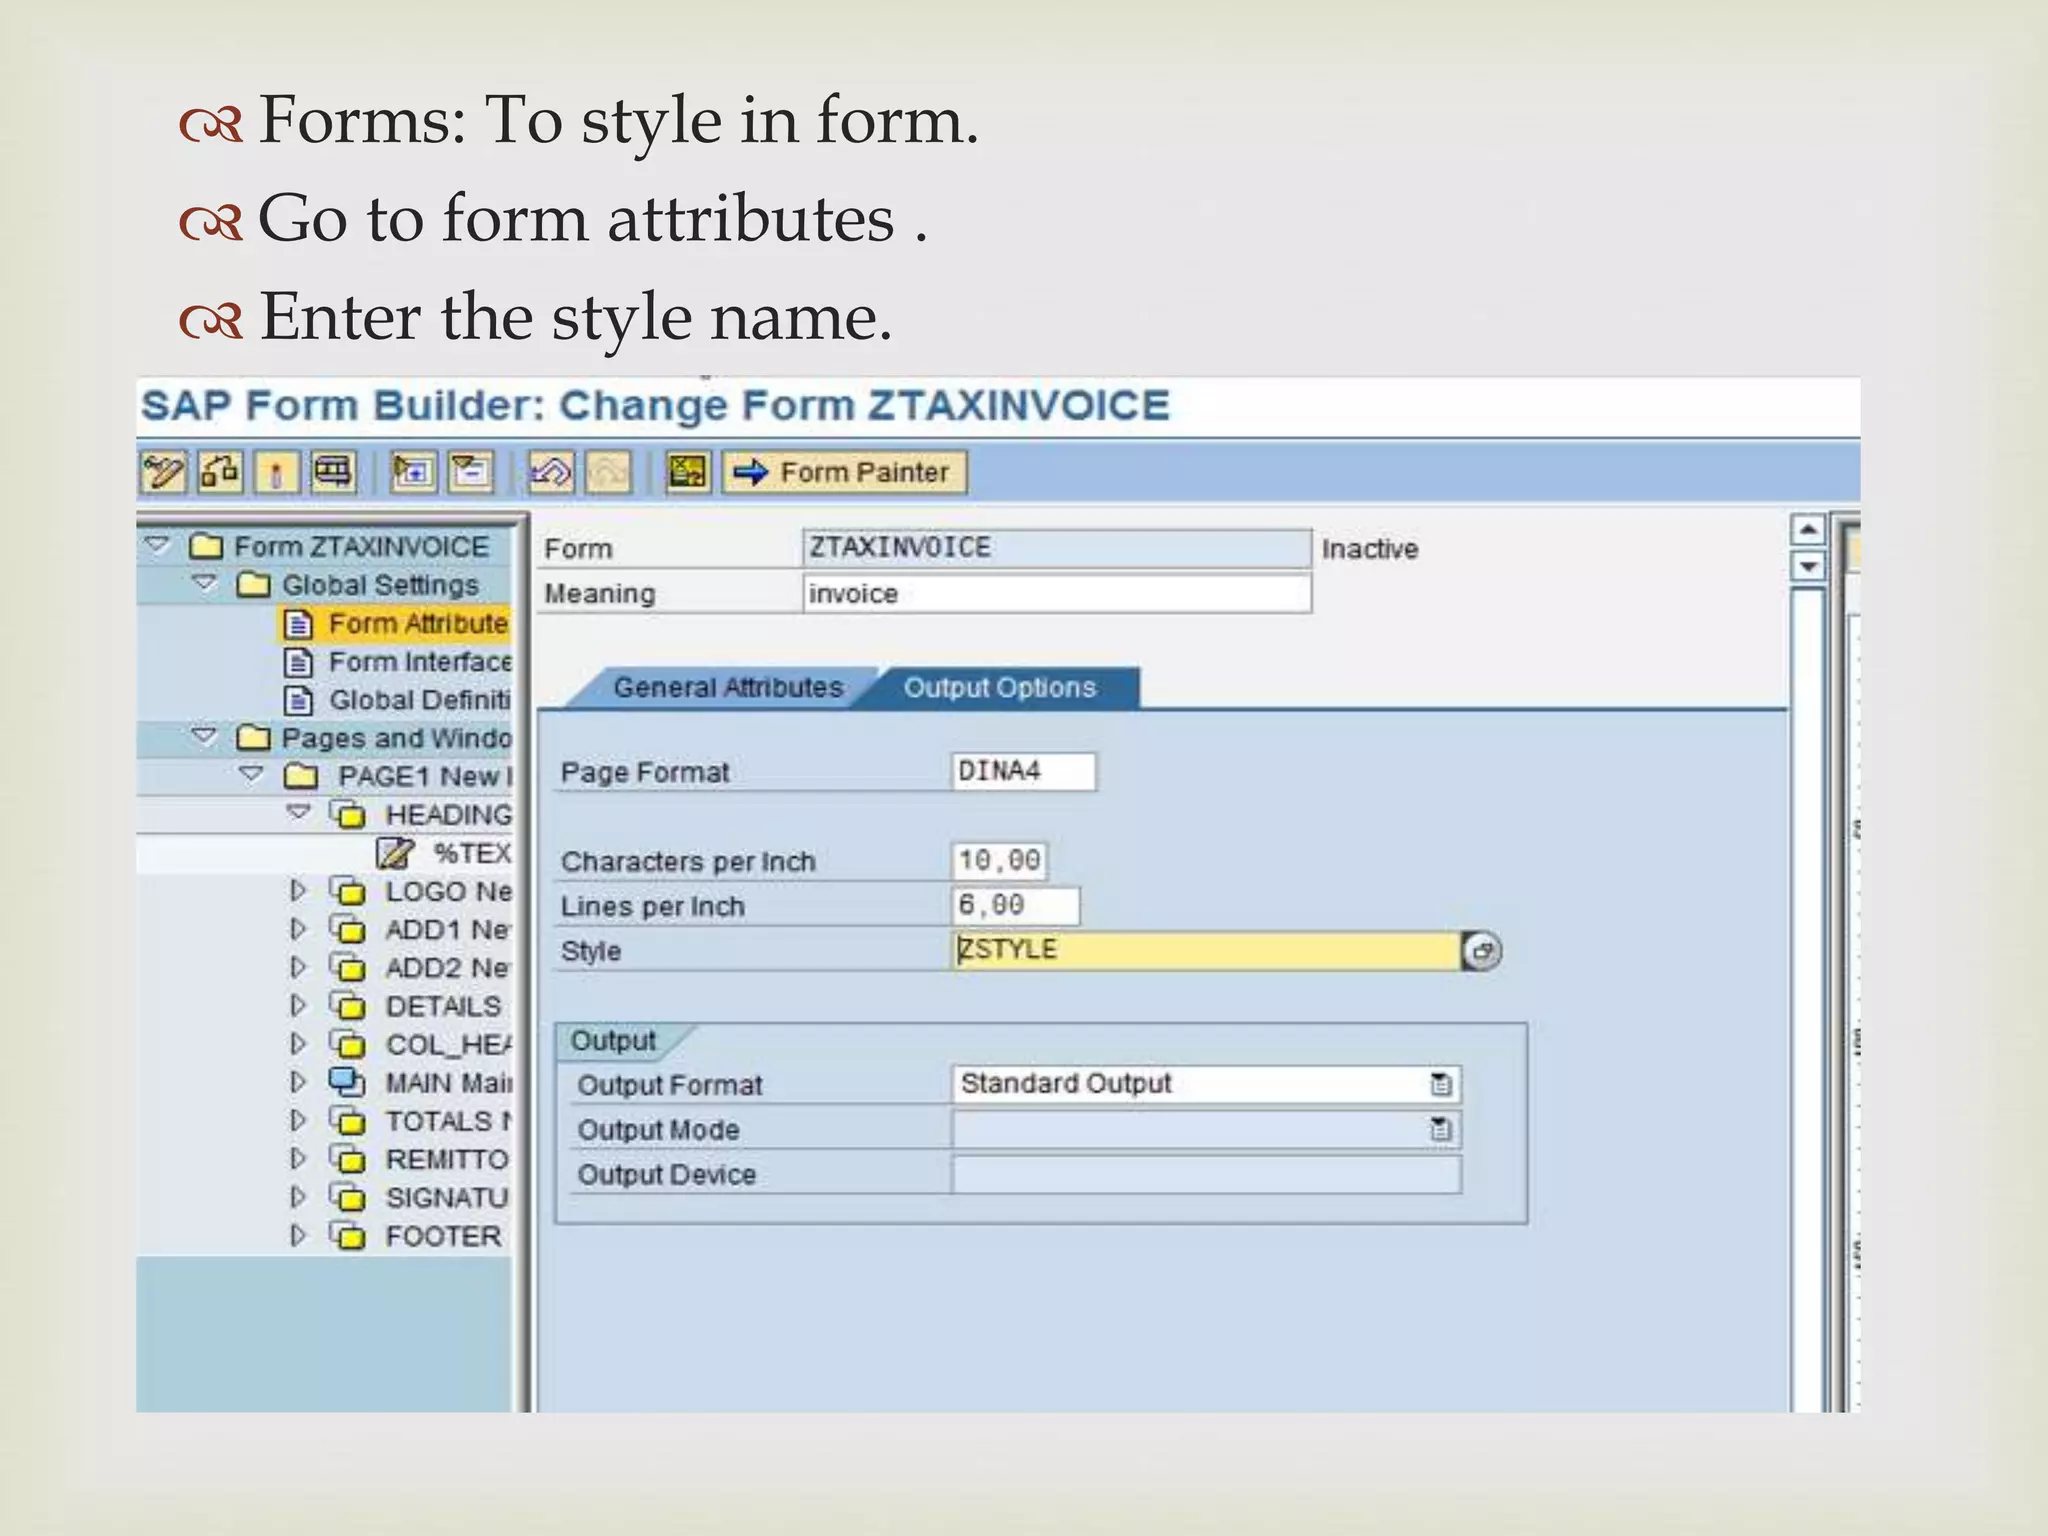Expand the LOGO window node
Screen dimensions: 2048x1536
298,890
